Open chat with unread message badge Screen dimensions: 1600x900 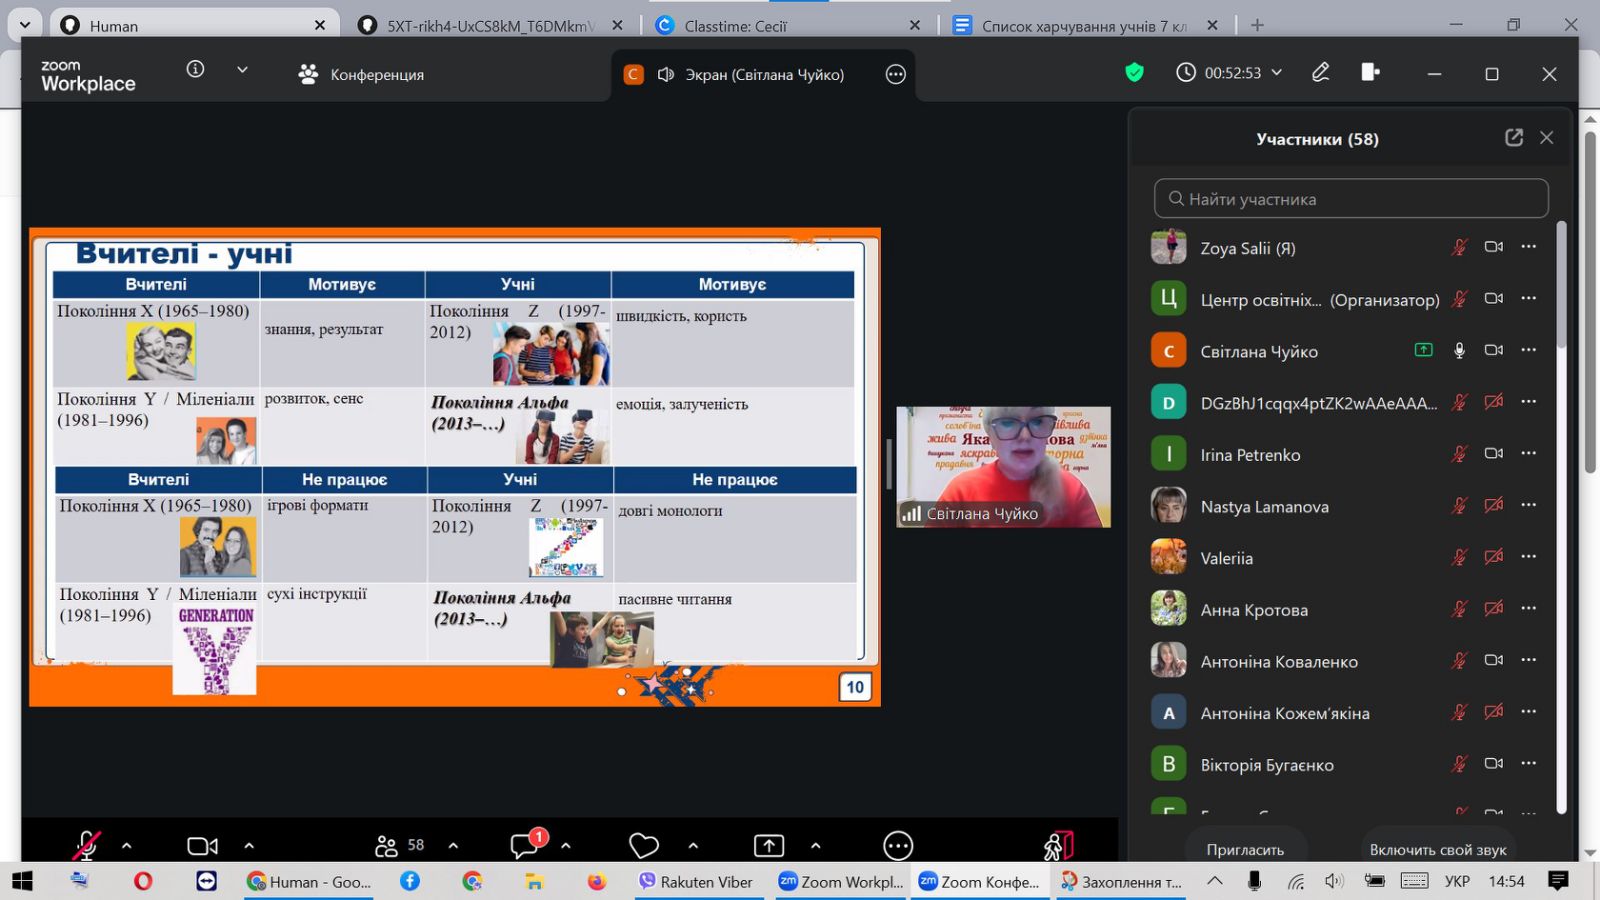tap(525, 845)
